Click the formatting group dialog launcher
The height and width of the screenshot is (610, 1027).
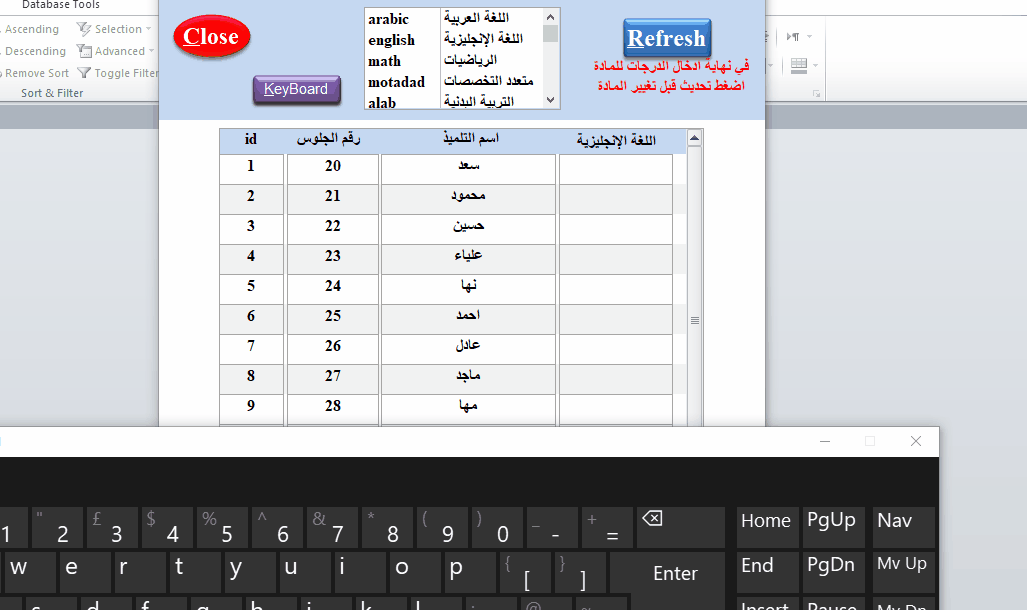click(x=816, y=94)
